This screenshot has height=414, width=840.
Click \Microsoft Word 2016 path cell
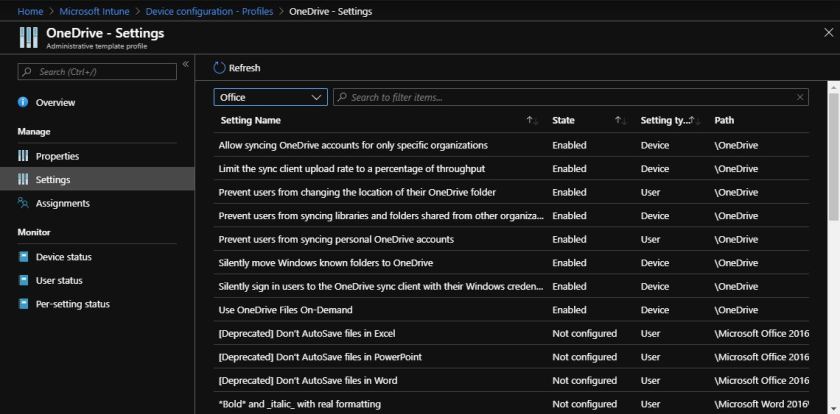click(x=761, y=404)
